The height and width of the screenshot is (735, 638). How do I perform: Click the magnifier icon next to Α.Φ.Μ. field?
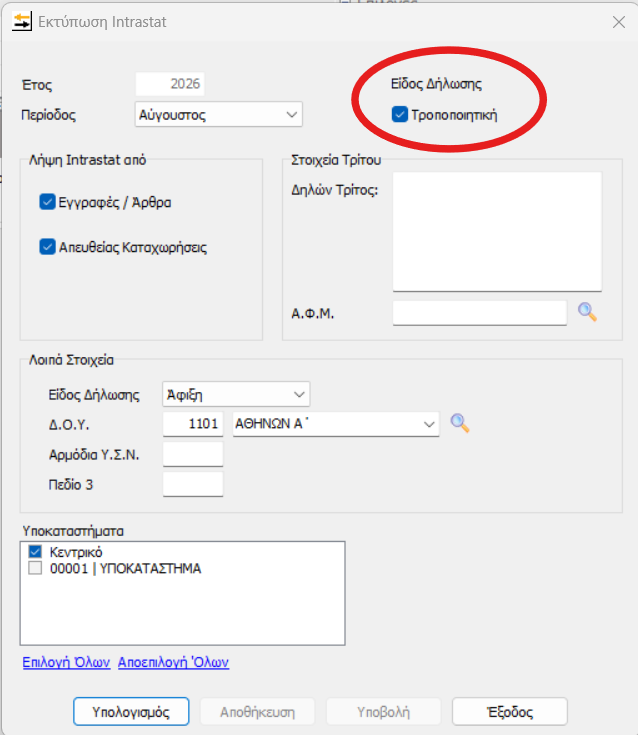587,312
